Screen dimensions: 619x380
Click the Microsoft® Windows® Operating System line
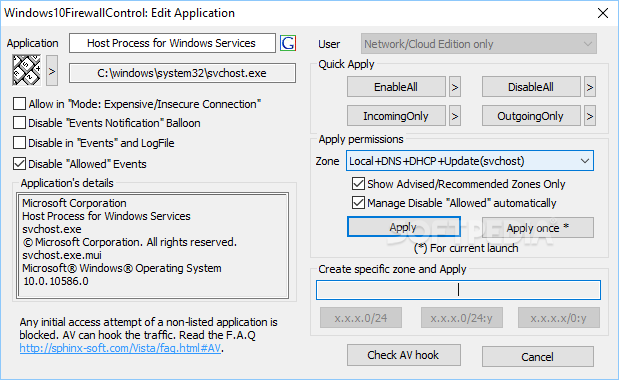(x=122, y=268)
